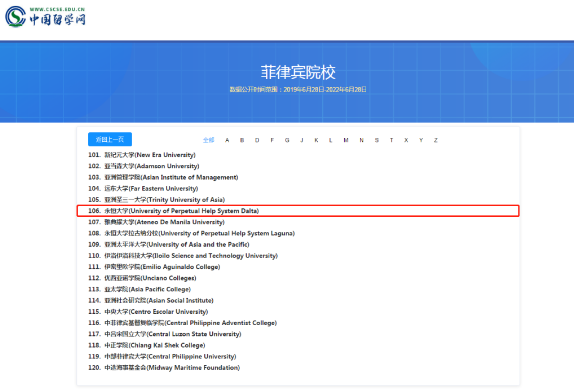Open entry 115 Centro Escolar University

click(148, 312)
